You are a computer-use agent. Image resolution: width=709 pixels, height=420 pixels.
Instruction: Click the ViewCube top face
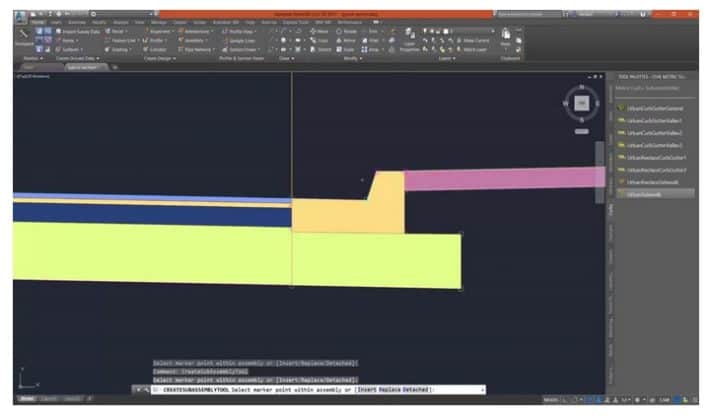click(x=581, y=103)
